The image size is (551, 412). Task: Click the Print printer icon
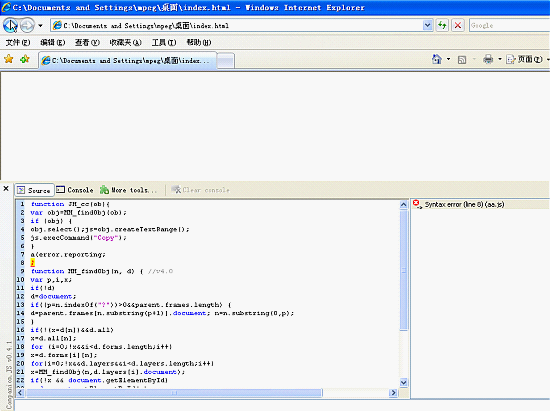(x=488, y=59)
